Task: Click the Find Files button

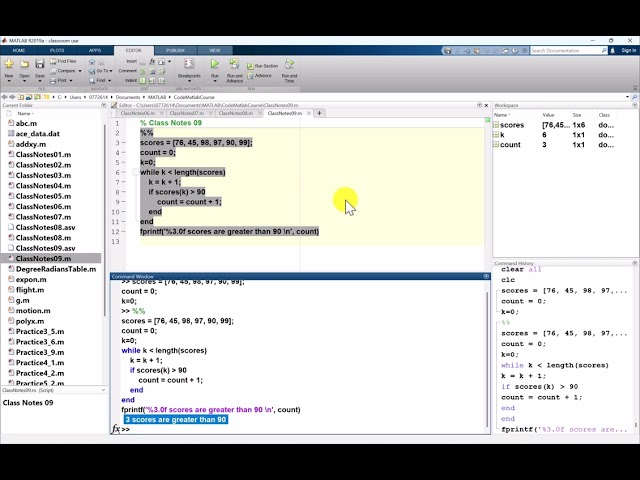Action: 63,61
